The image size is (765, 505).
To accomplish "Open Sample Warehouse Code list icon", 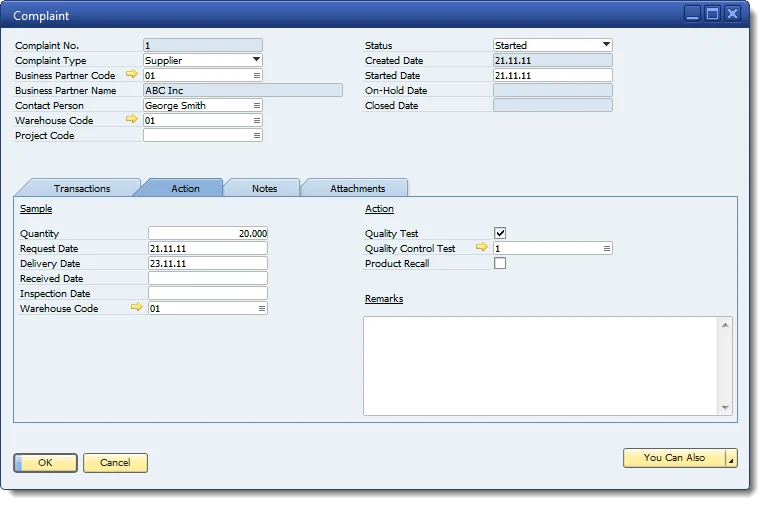I will point(262,309).
